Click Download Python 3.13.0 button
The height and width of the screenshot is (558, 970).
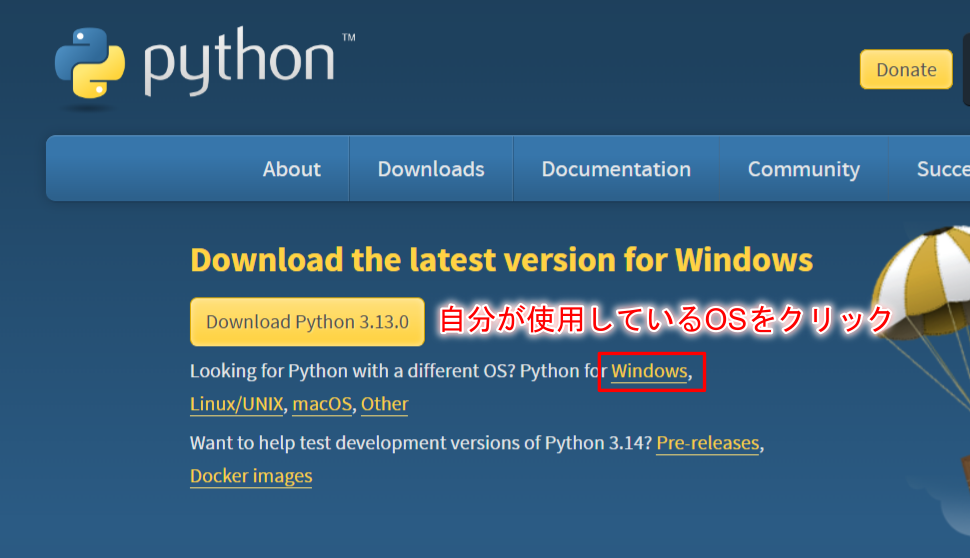[307, 322]
